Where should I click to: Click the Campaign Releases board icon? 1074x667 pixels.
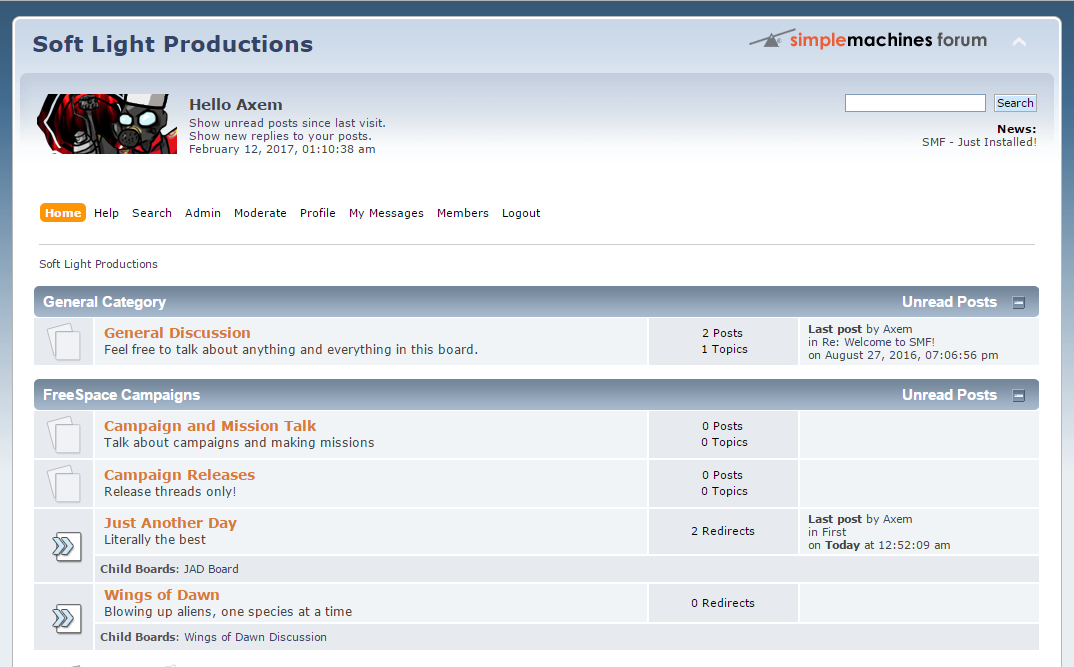click(x=64, y=483)
